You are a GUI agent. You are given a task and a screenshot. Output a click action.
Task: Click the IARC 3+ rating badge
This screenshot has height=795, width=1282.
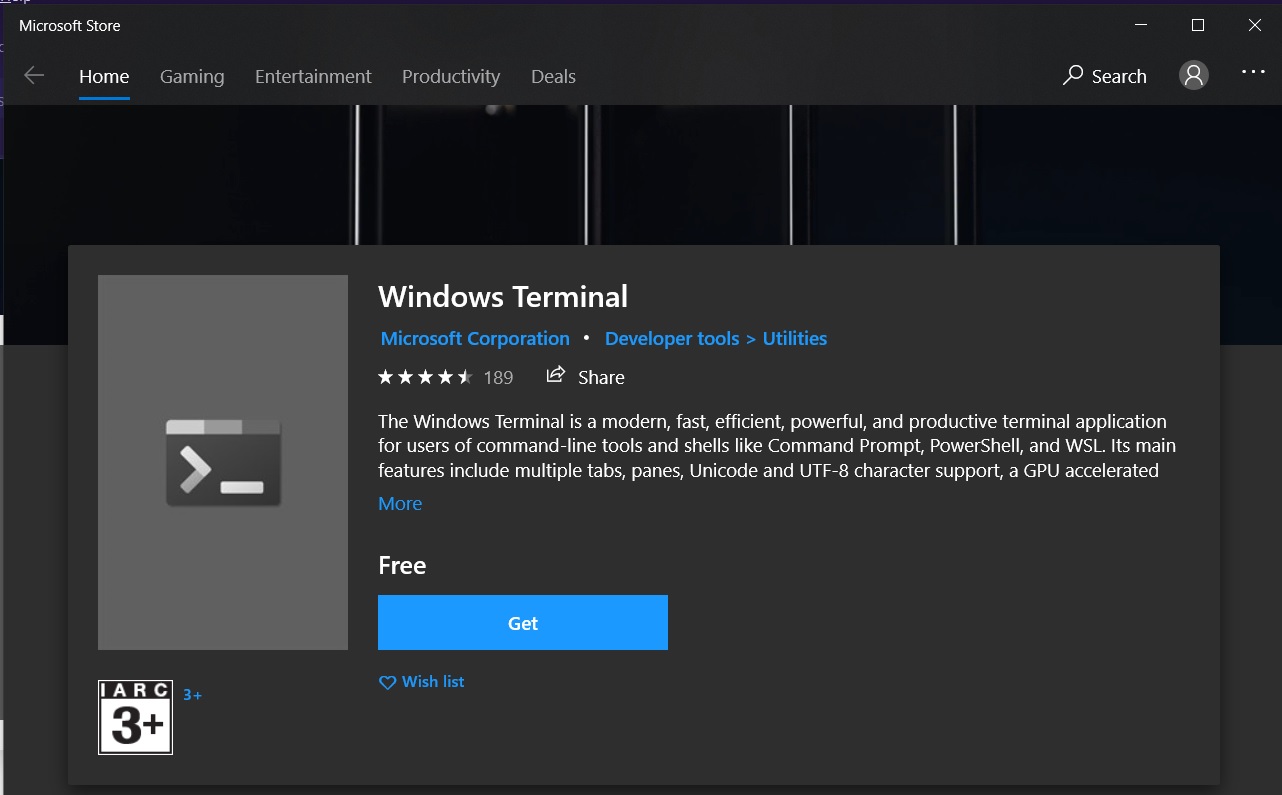coord(135,717)
